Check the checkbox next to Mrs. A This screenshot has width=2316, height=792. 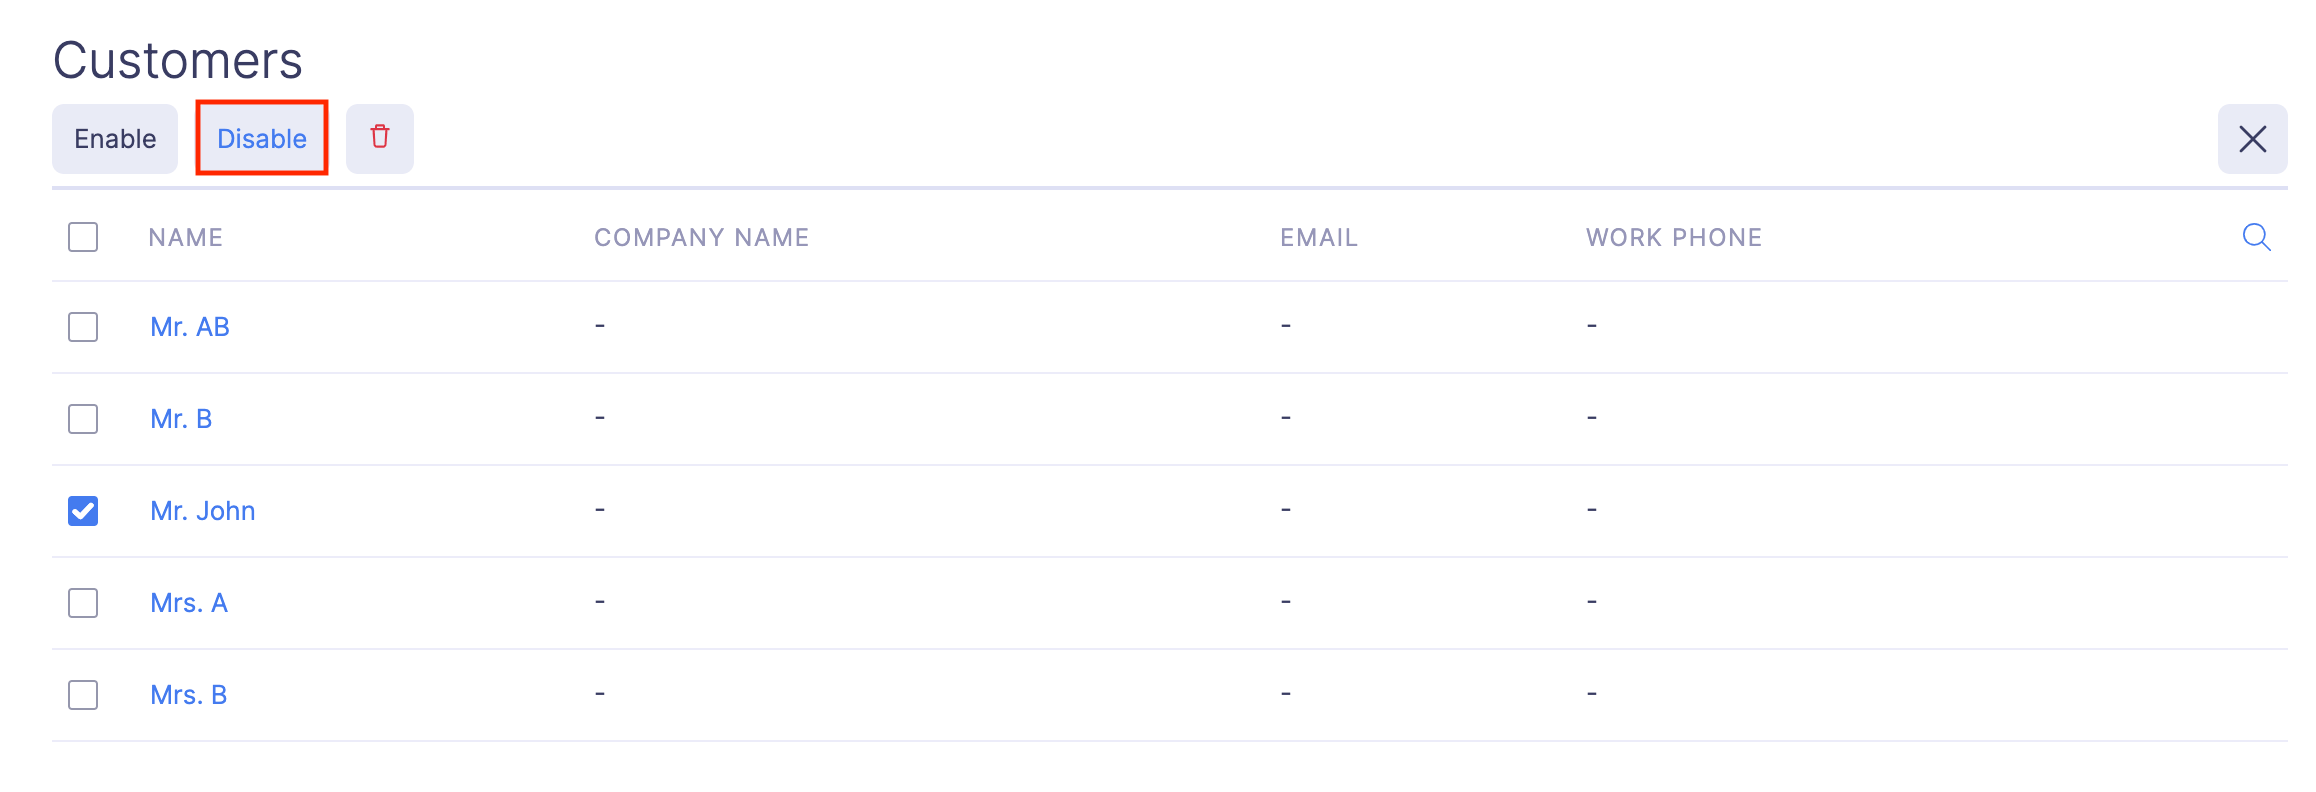(82, 603)
